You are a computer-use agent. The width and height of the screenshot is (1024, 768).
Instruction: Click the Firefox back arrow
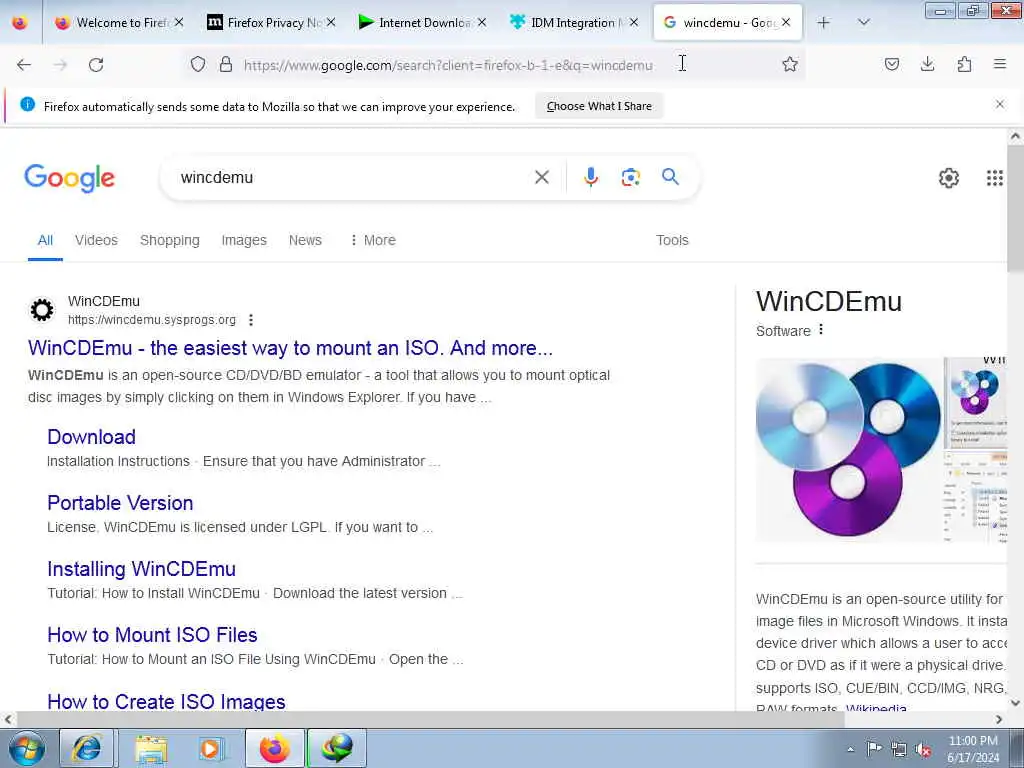tap(24, 65)
